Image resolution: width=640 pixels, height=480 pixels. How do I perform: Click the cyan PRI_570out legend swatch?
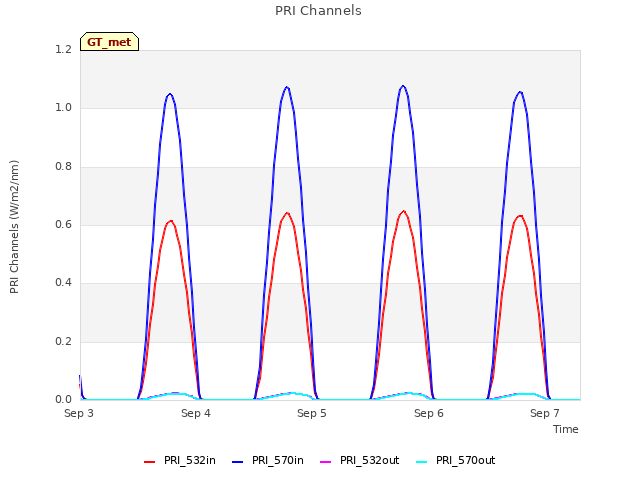422,462
